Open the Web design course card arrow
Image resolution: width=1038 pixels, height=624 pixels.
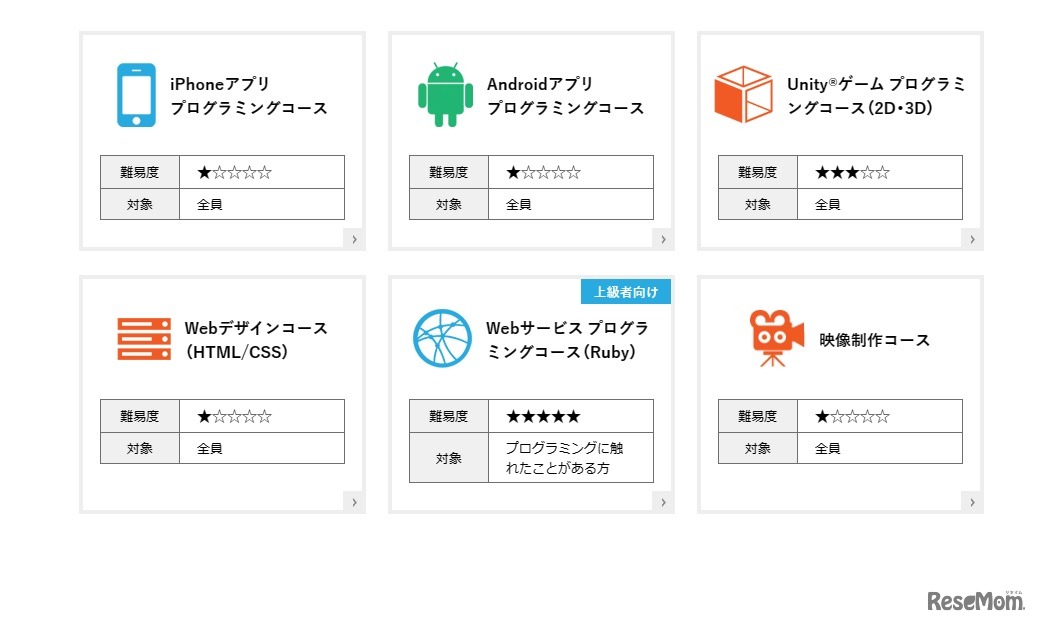point(354,502)
